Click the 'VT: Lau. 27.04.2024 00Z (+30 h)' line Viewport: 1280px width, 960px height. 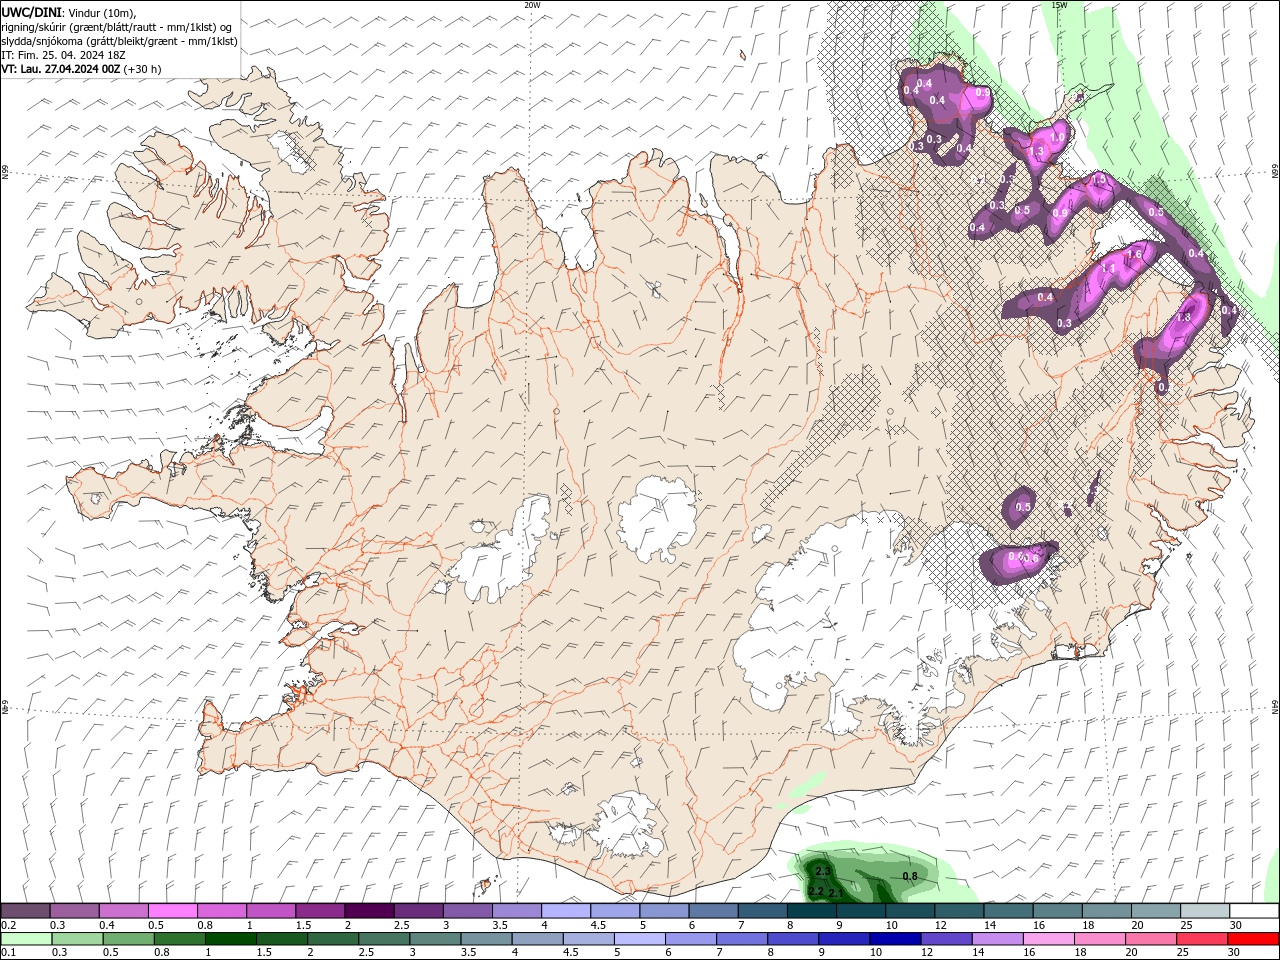[81, 69]
